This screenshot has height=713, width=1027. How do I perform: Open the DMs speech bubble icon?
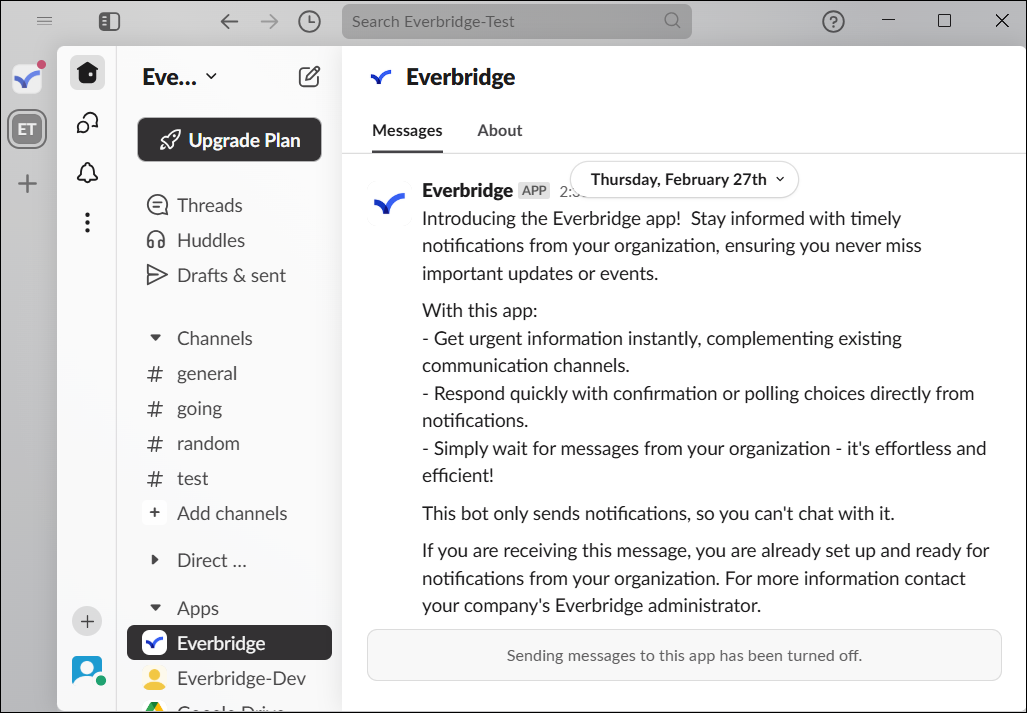88,122
